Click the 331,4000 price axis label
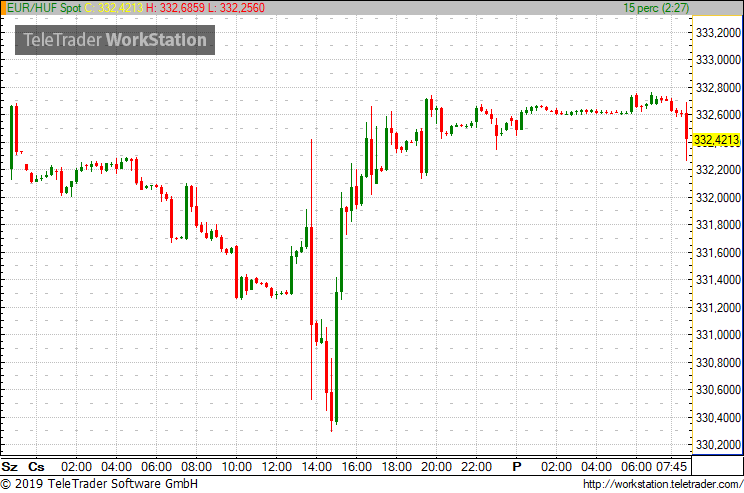The image size is (744, 493). coord(718,280)
